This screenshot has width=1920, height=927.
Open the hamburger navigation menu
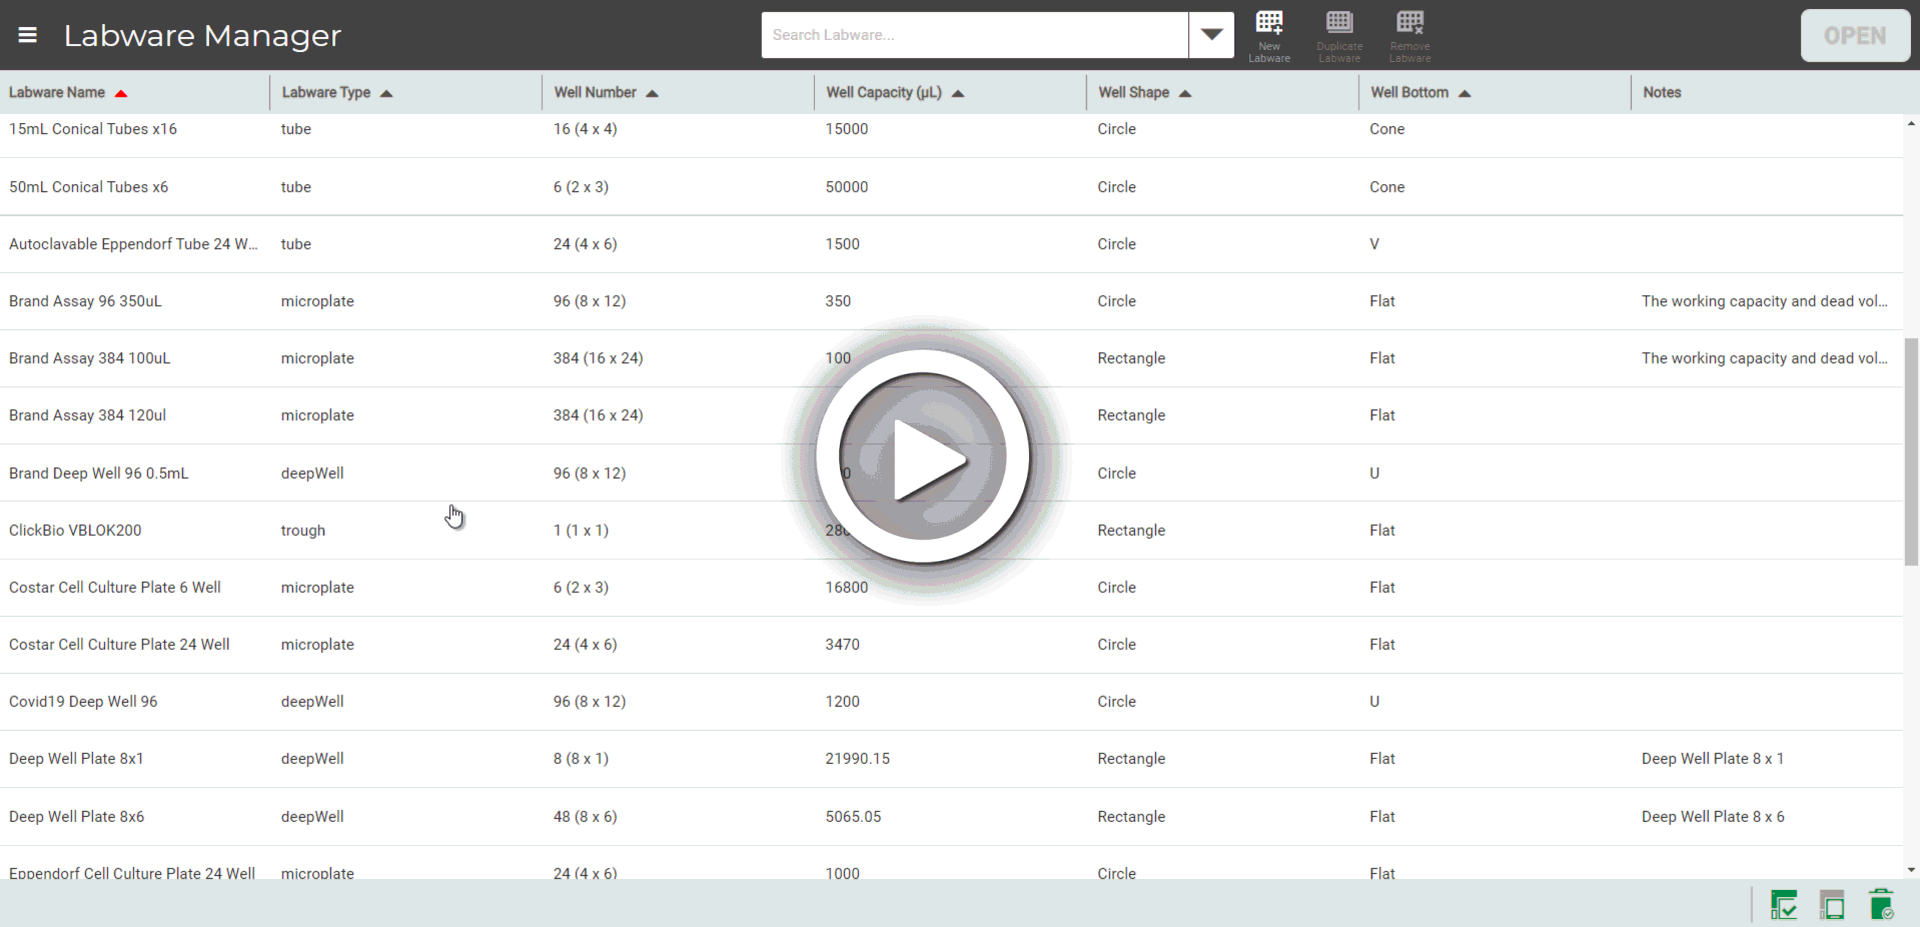point(28,35)
